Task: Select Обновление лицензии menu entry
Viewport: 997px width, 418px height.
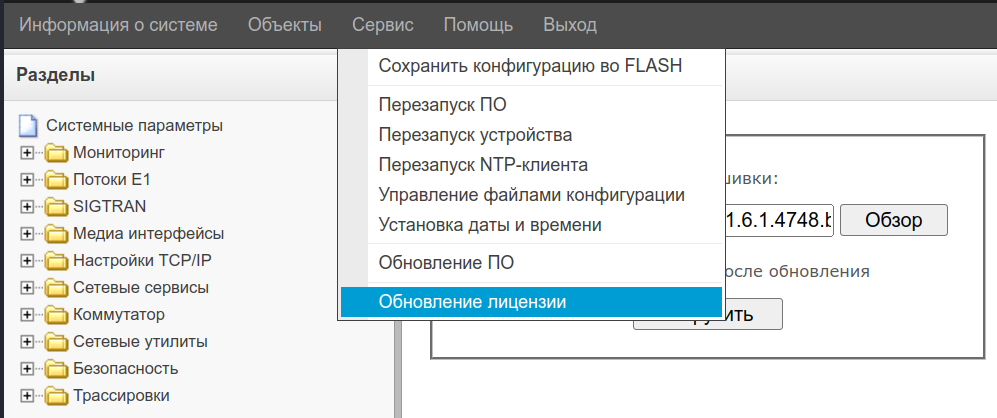Action: (472, 302)
